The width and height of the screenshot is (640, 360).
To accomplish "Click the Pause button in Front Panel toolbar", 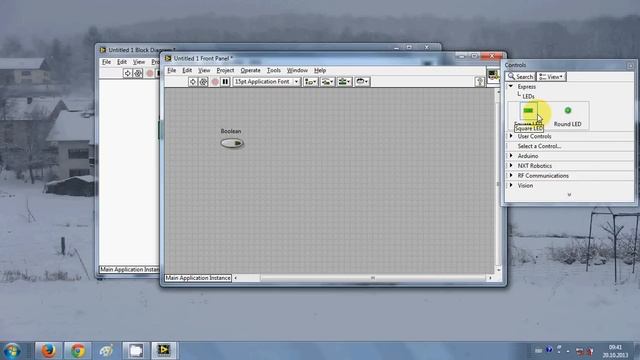I will (225, 82).
